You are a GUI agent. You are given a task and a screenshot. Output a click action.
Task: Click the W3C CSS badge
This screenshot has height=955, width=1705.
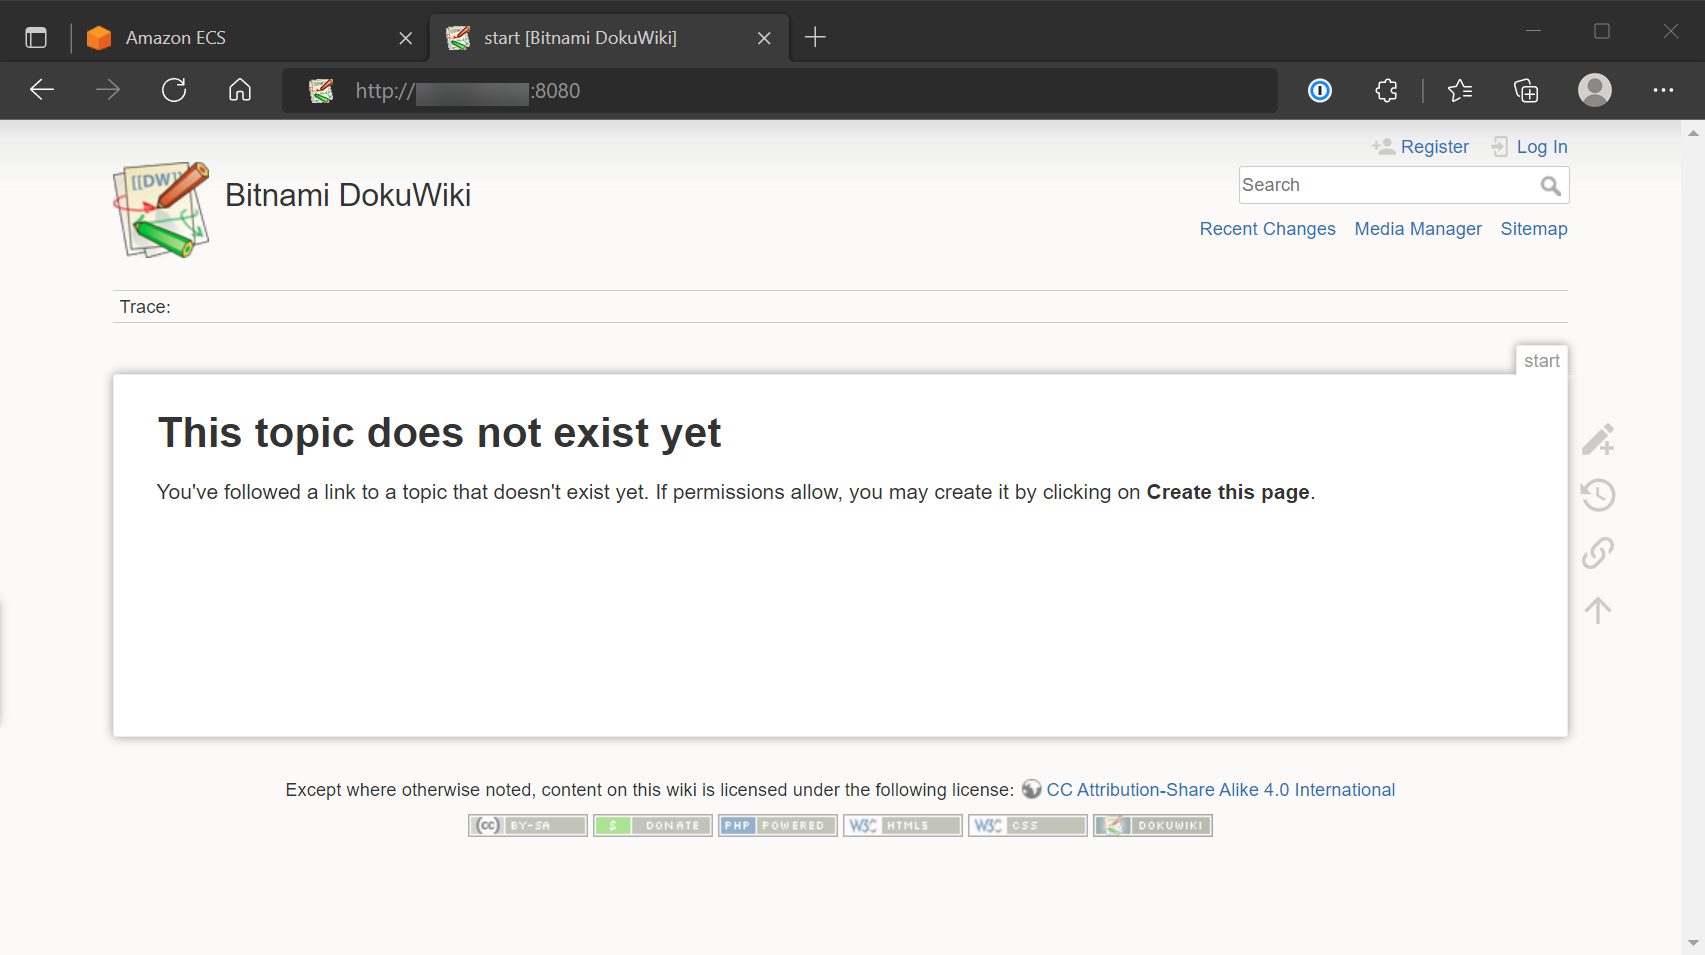(1028, 825)
